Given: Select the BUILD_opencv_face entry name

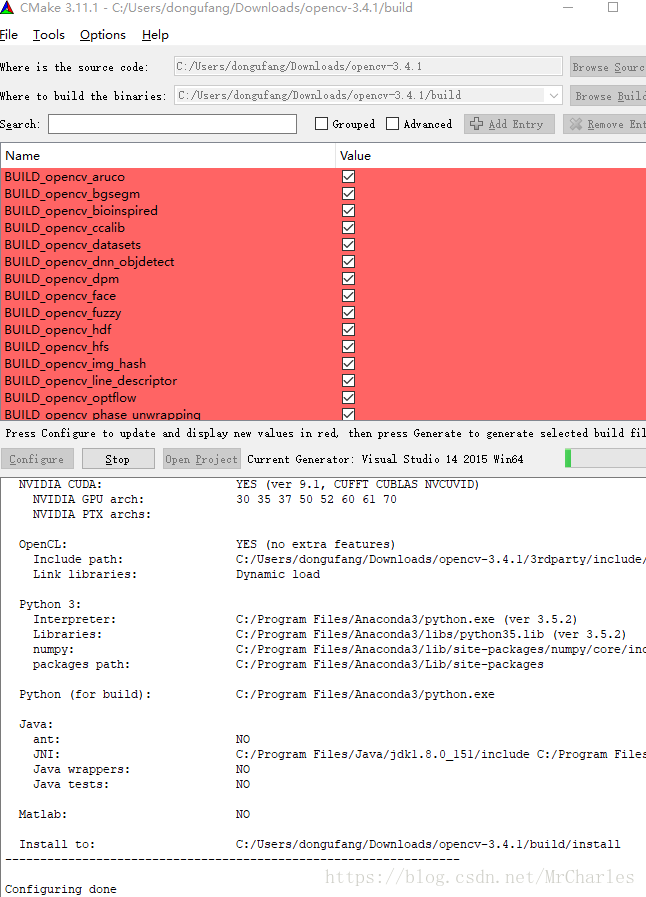Looking at the screenshot, I should click(60, 296).
